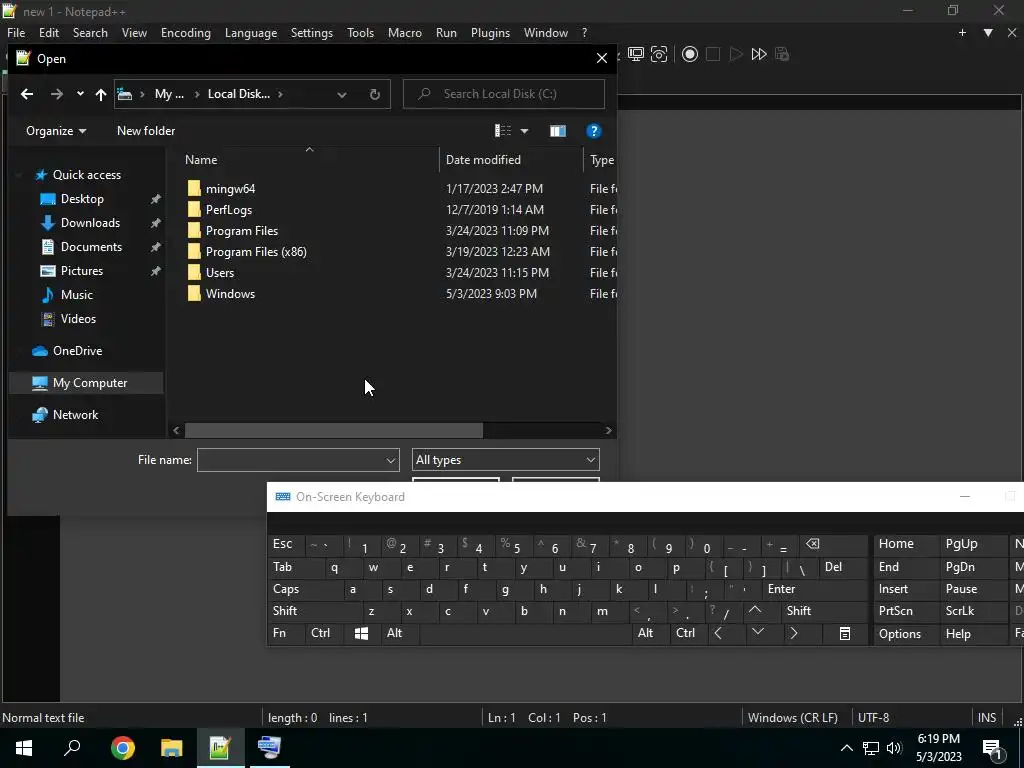The height and width of the screenshot is (768, 1024).
Task: Click the Search Local Disk (C:) box
Action: coord(504,94)
